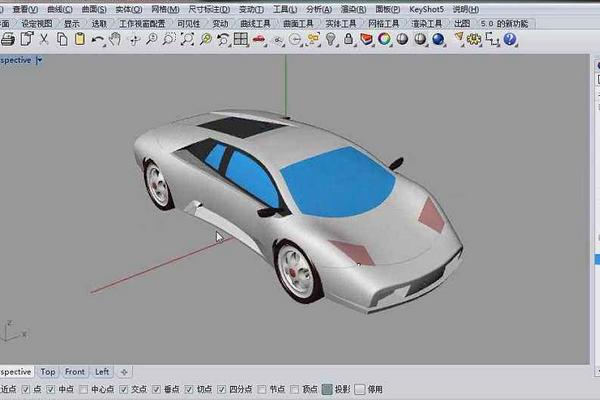This screenshot has width=600, height=400.
Task: Open the KeyShot5 menu
Action: click(426, 9)
